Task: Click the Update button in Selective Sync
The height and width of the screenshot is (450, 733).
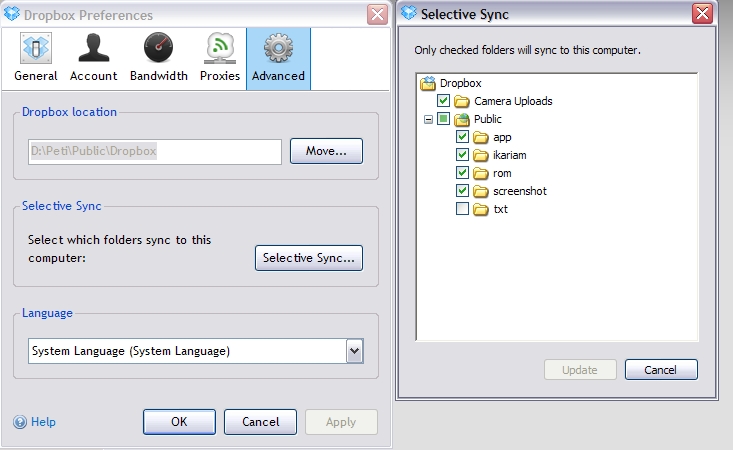Action: pyautogui.click(x=580, y=370)
